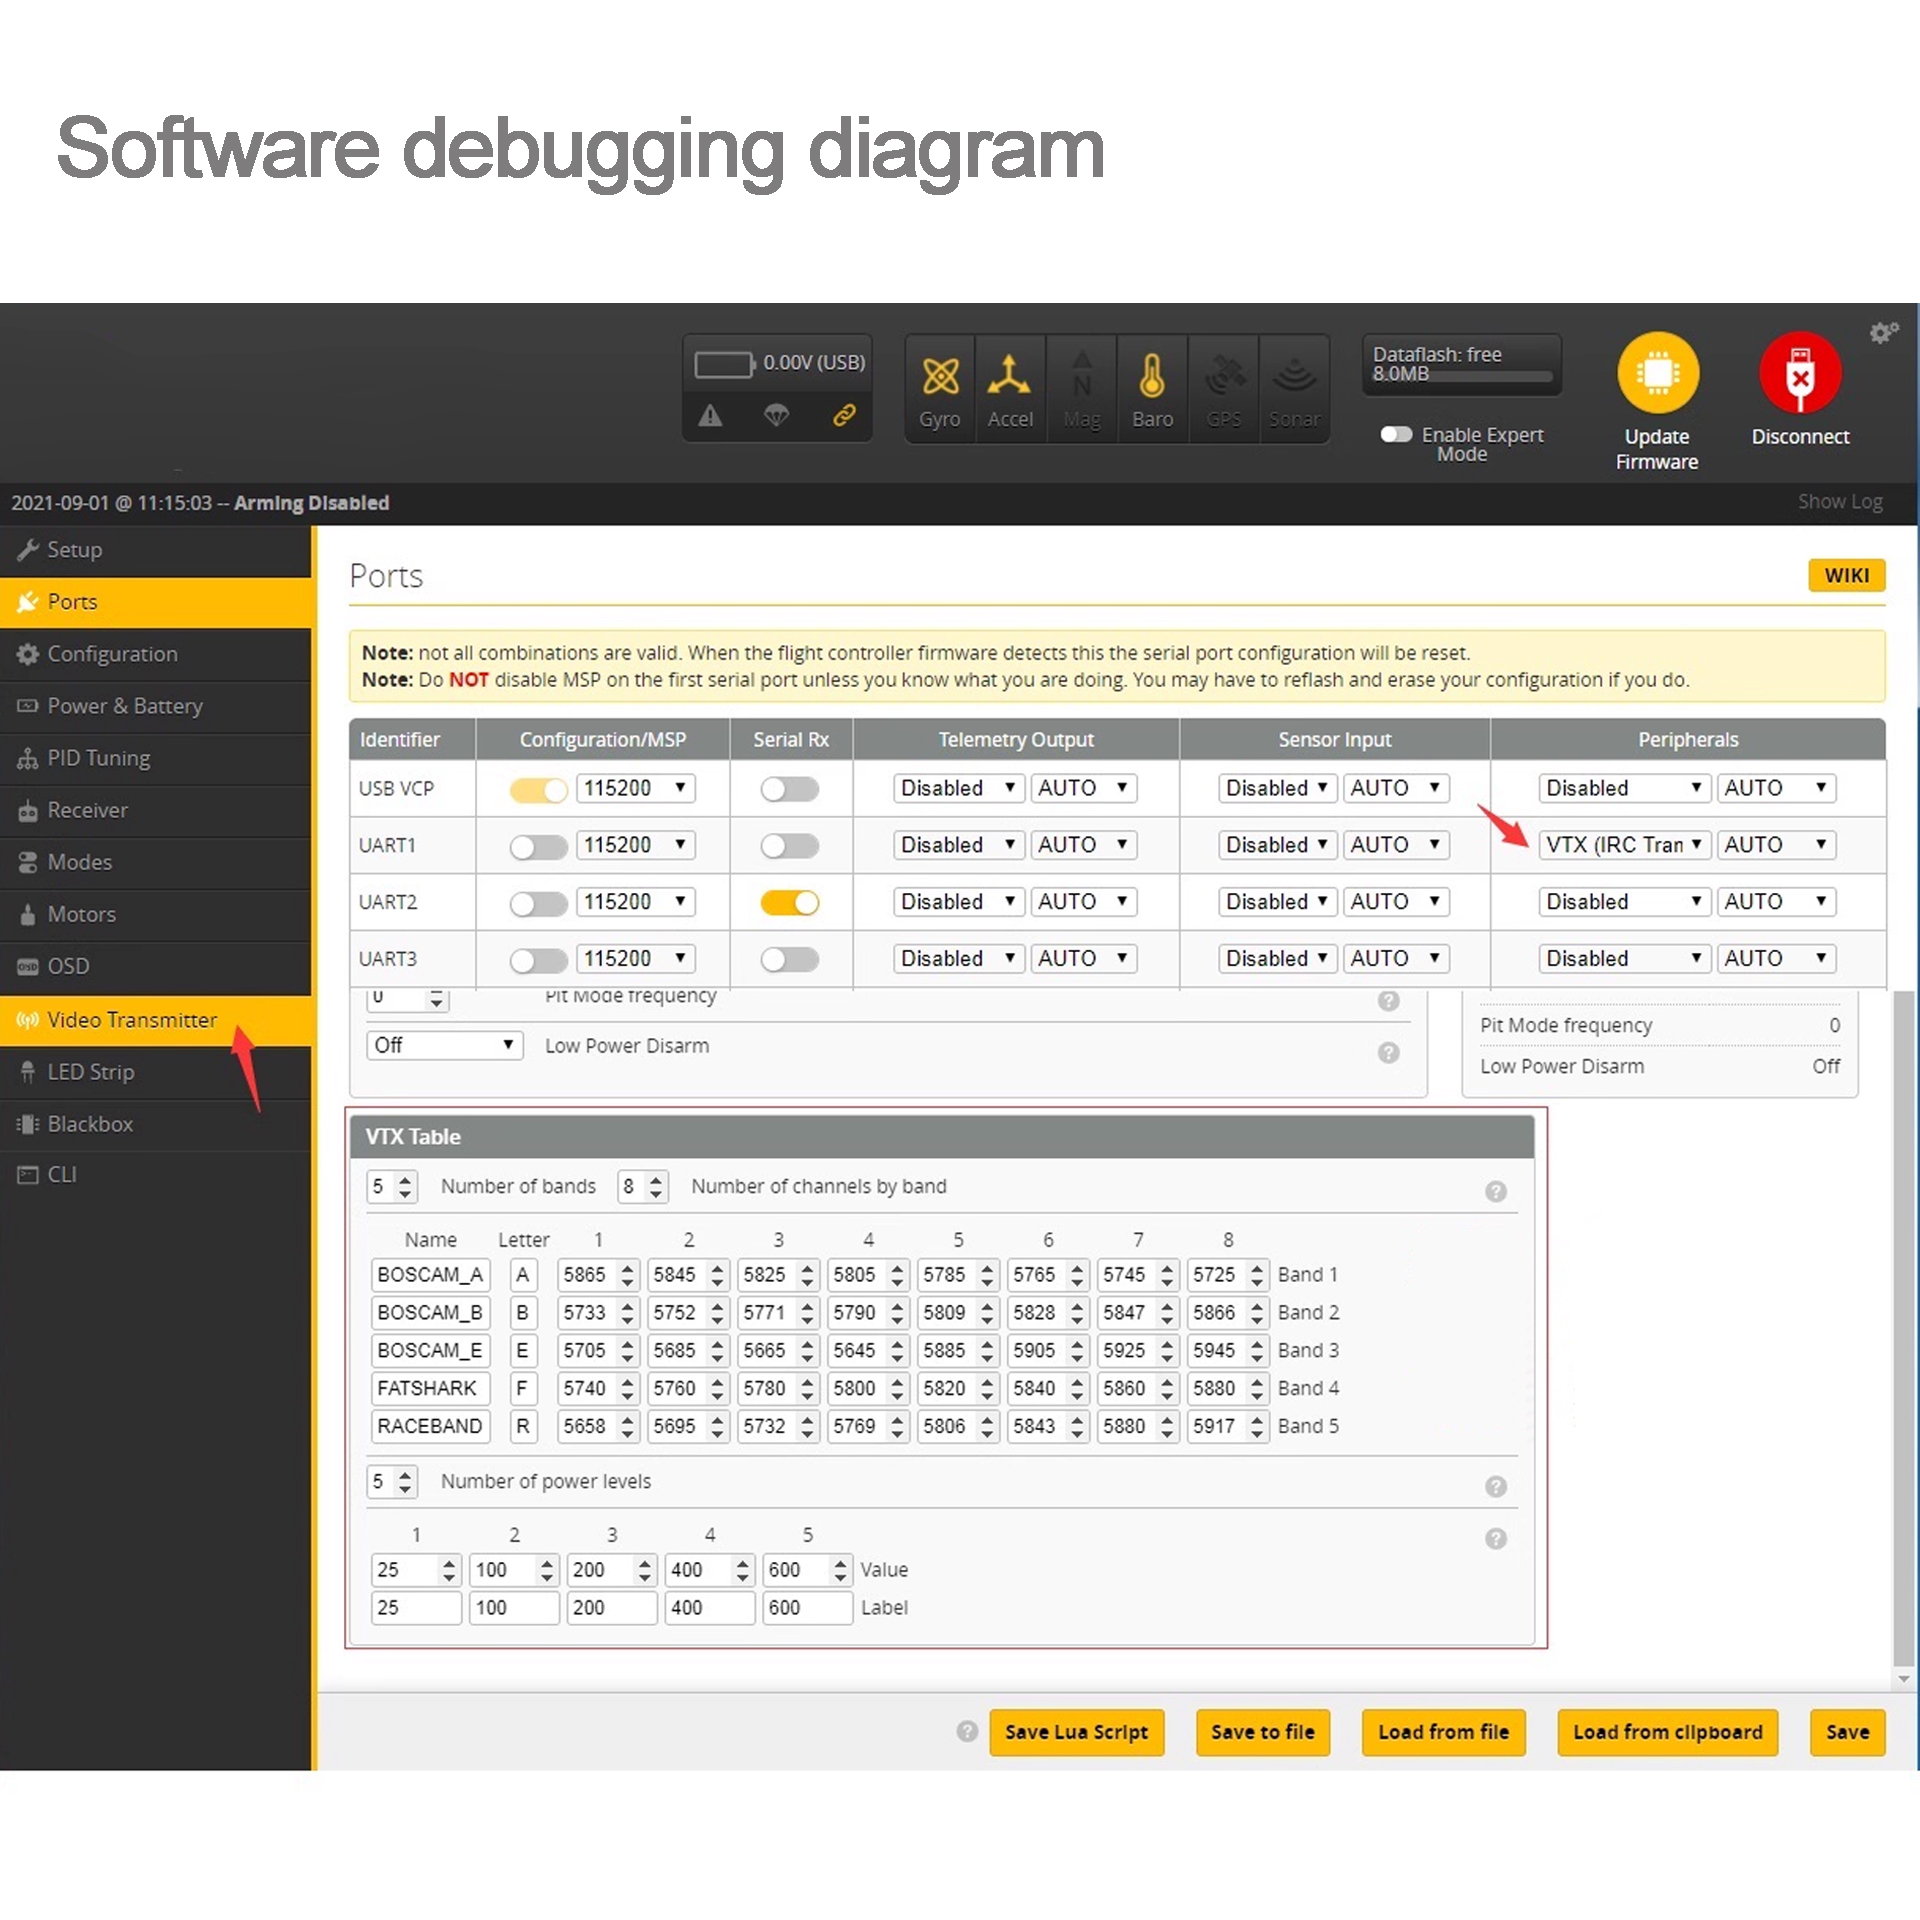Open UART1 peripherals VTX (IRC Tramp) dropdown
This screenshot has width=1920, height=1920.
[x=1623, y=845]
